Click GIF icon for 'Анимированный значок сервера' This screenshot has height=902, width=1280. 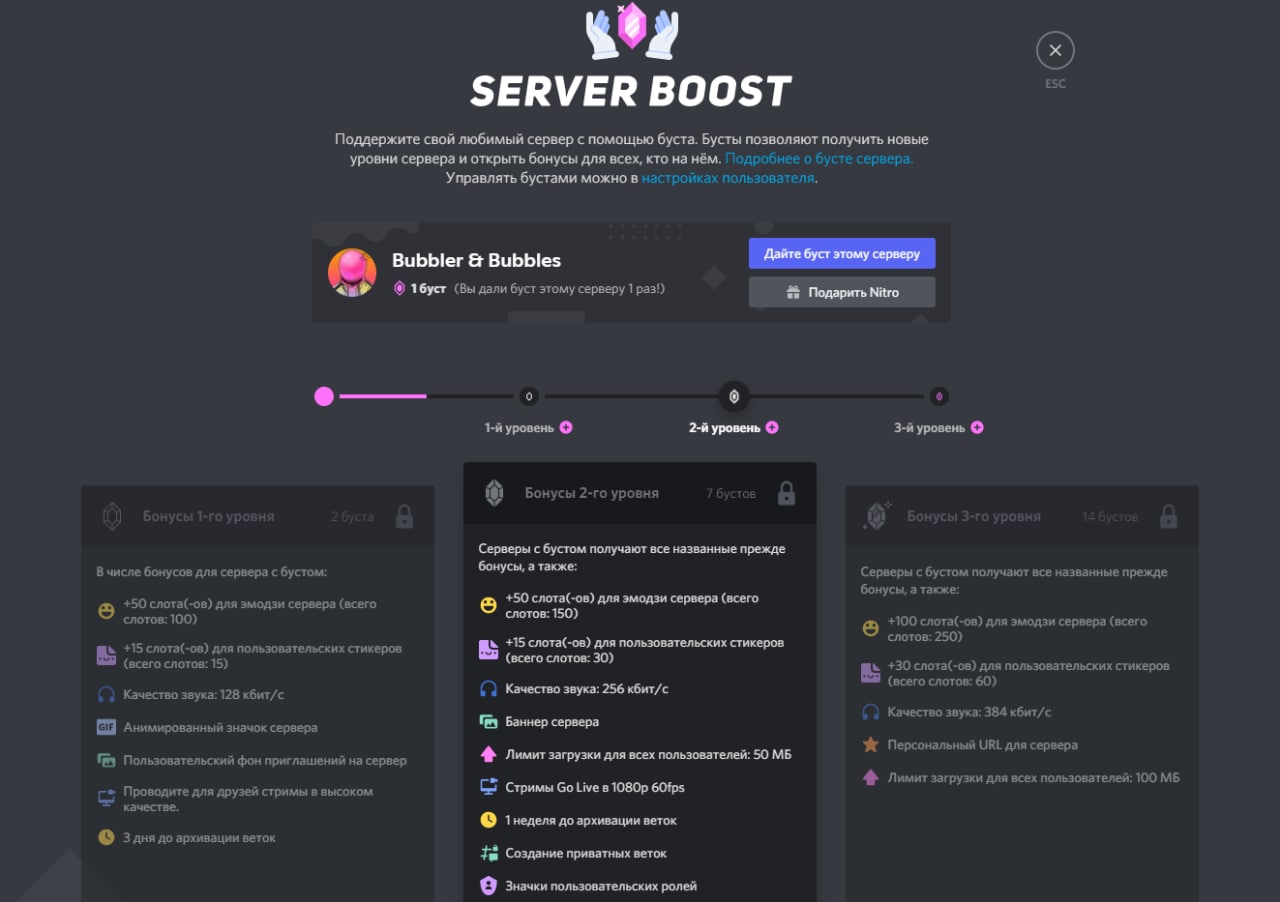[x=106, y=727]
